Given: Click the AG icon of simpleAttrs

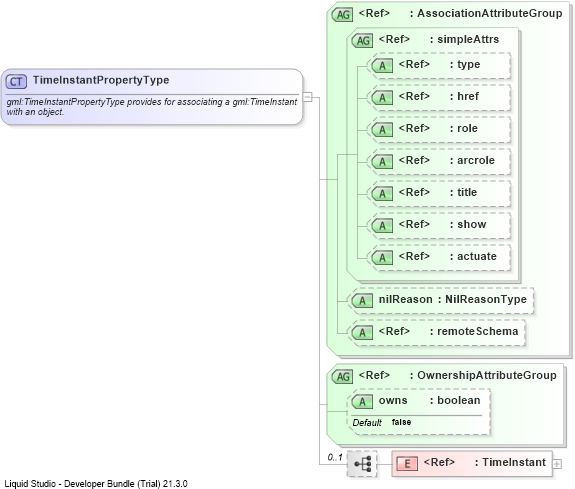Looking at the screenshot, I should (362, 40).
